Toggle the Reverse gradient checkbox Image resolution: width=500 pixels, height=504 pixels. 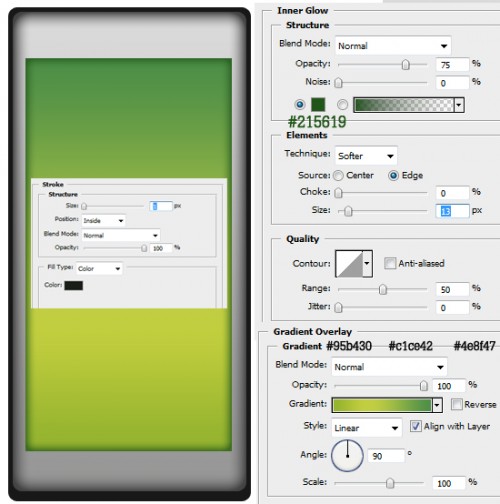coord(456,404)
